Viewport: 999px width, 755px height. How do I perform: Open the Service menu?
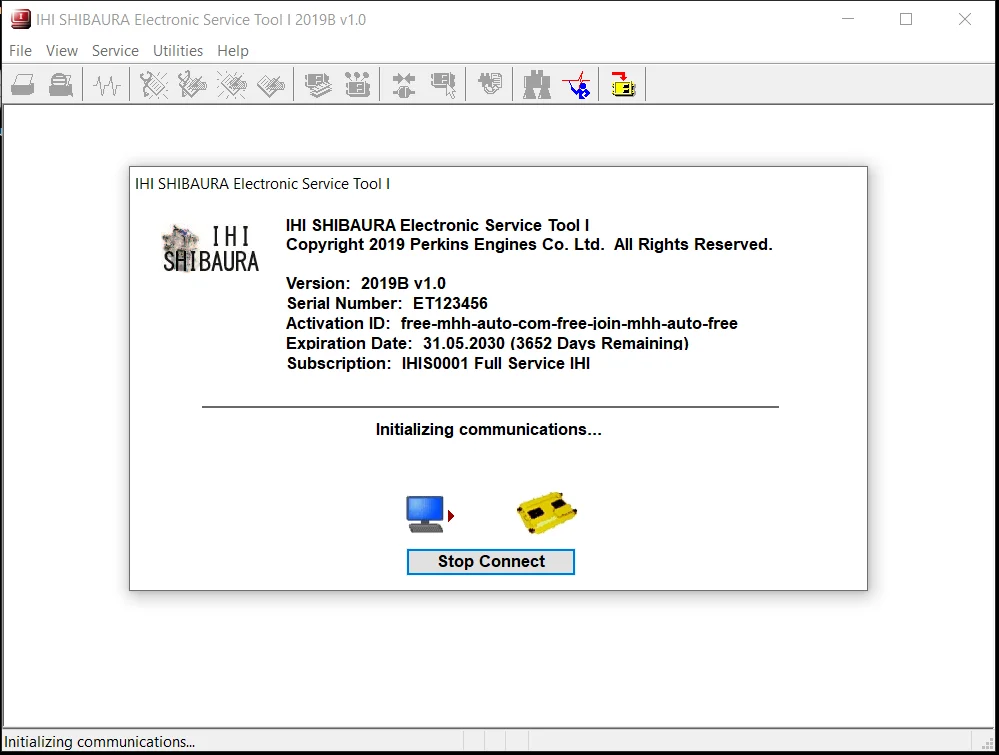point(115,50)
